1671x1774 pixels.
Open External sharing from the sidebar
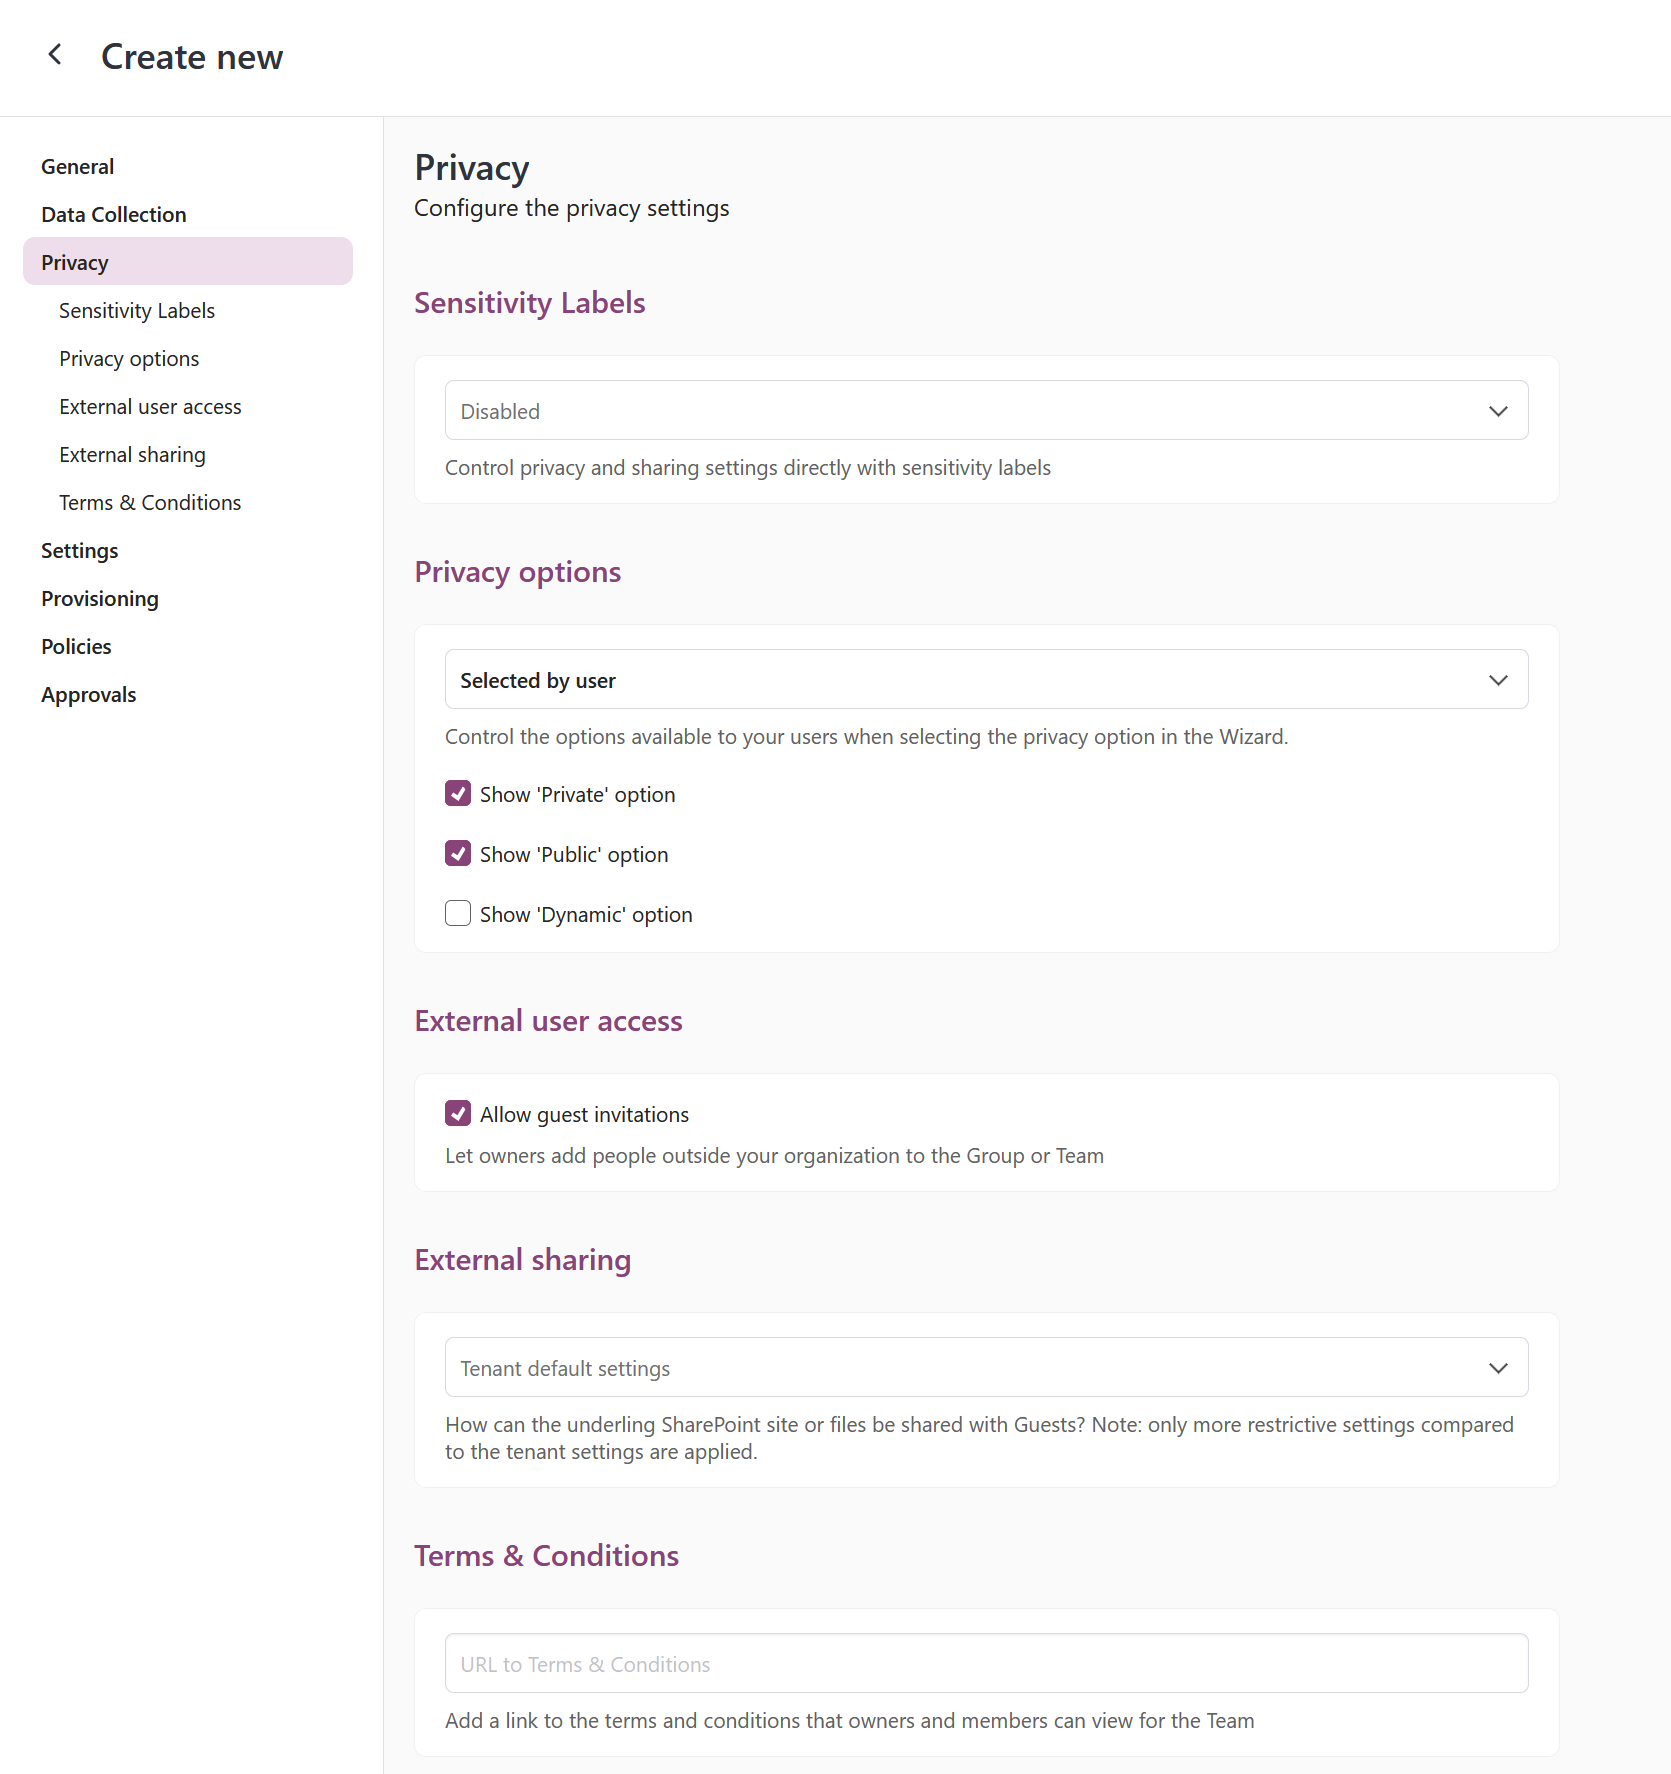click(x=132, y=454)
